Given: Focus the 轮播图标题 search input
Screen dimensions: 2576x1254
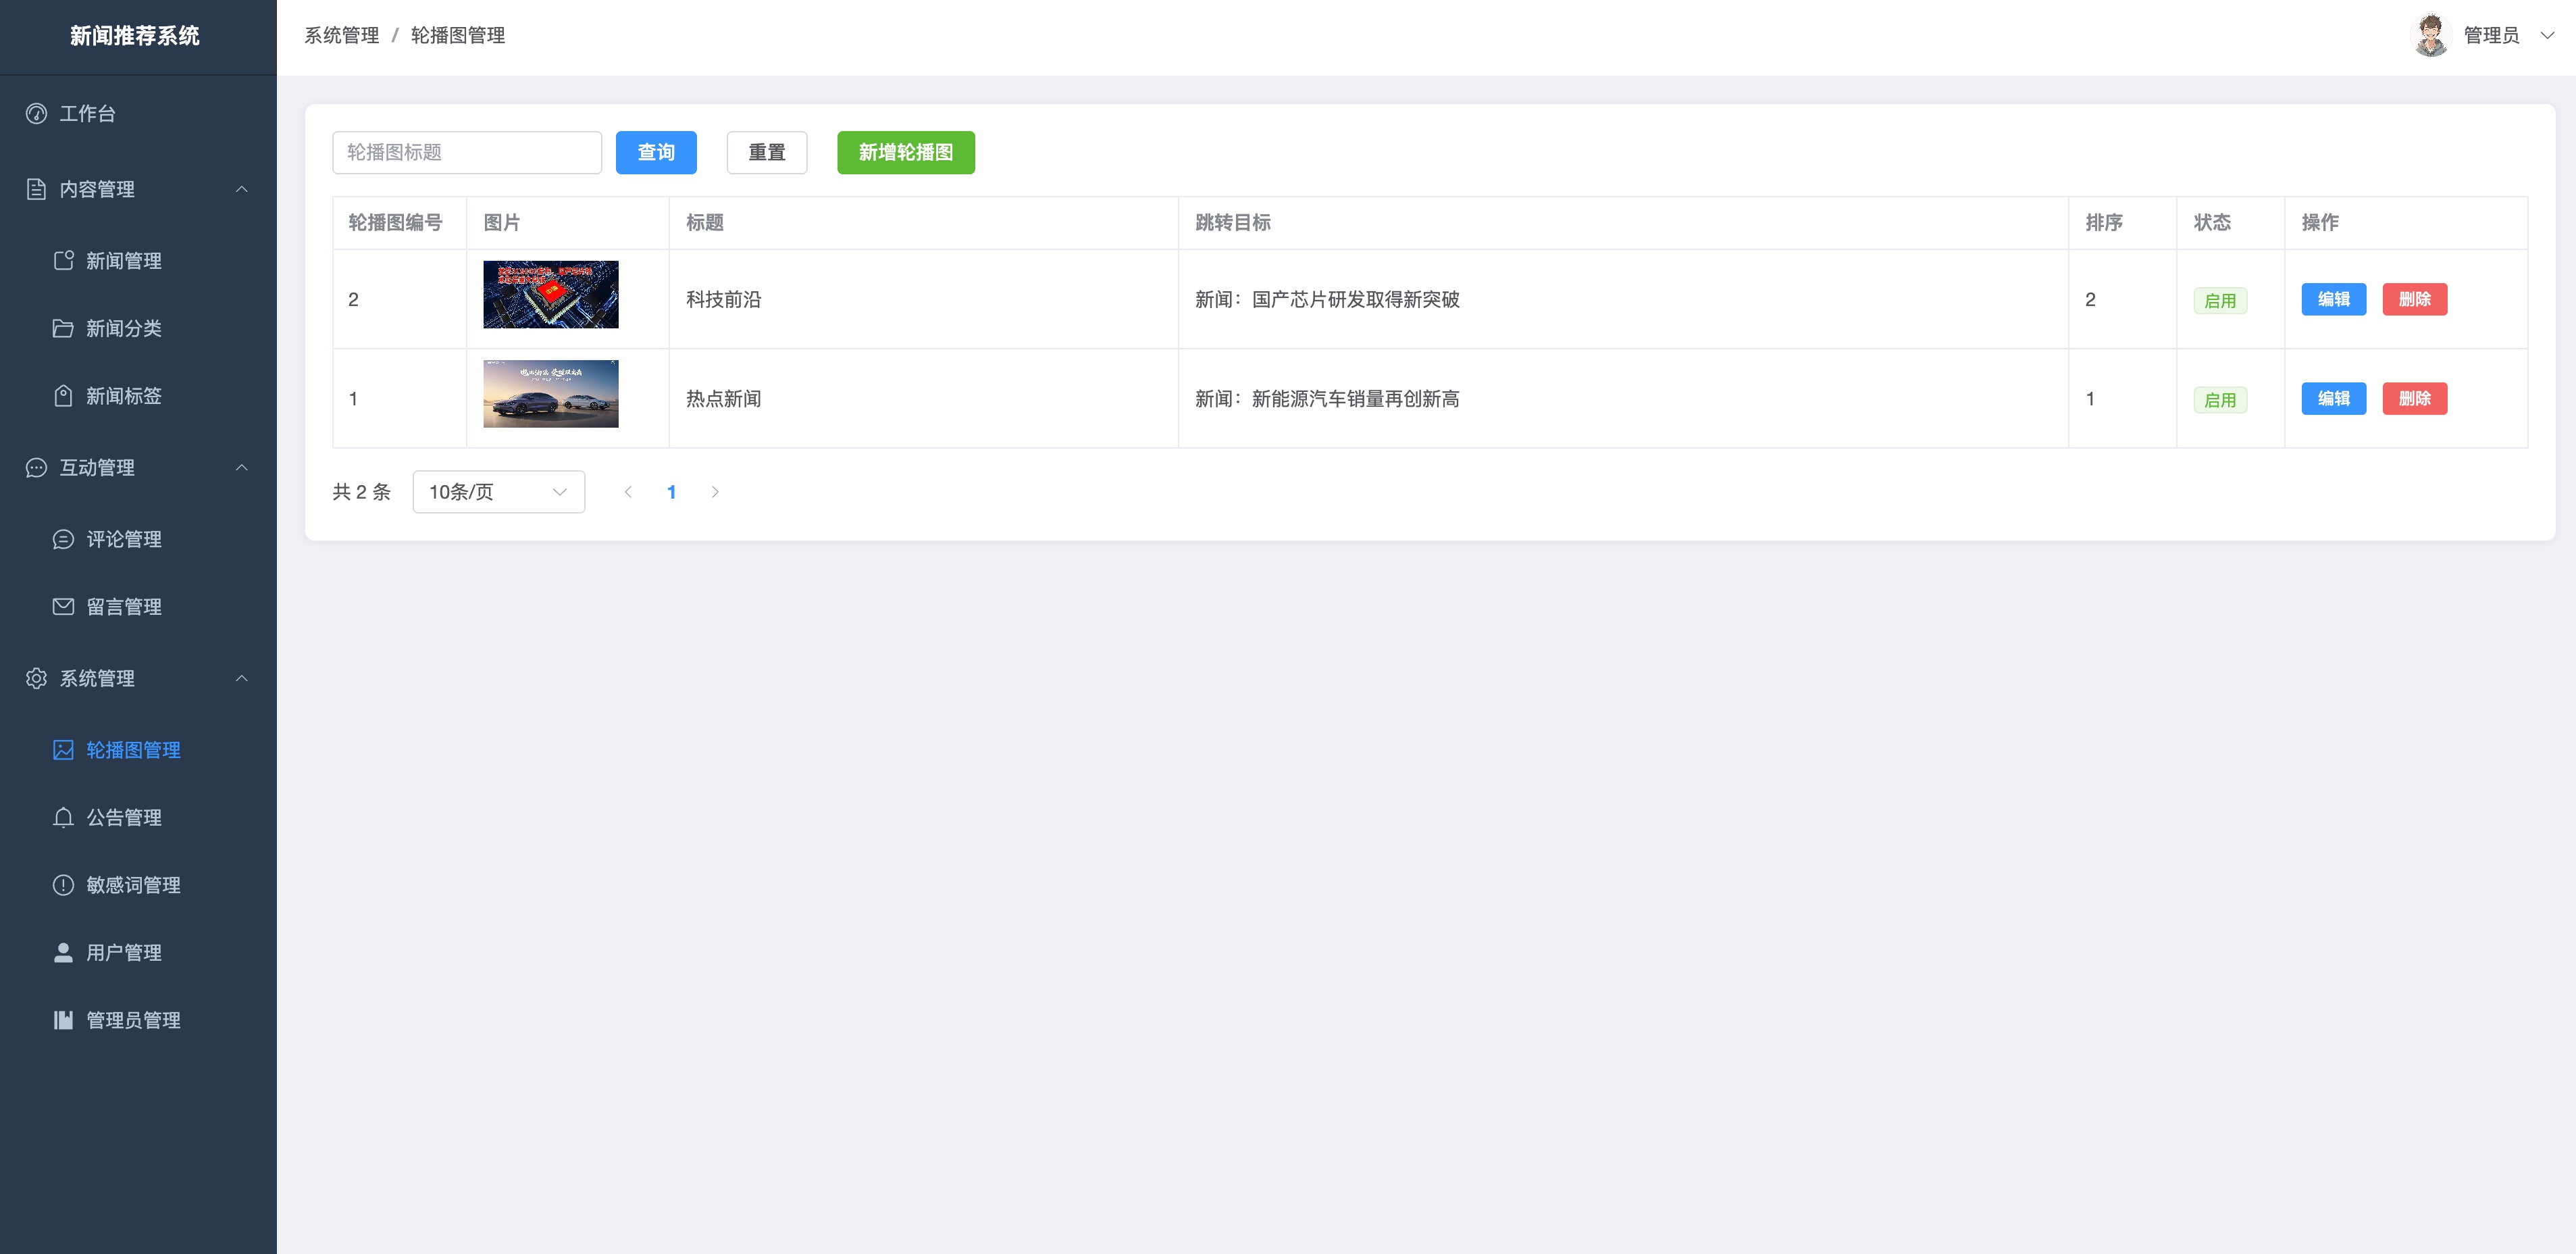Looking at the screenshot, I should [x=467, y=153].
